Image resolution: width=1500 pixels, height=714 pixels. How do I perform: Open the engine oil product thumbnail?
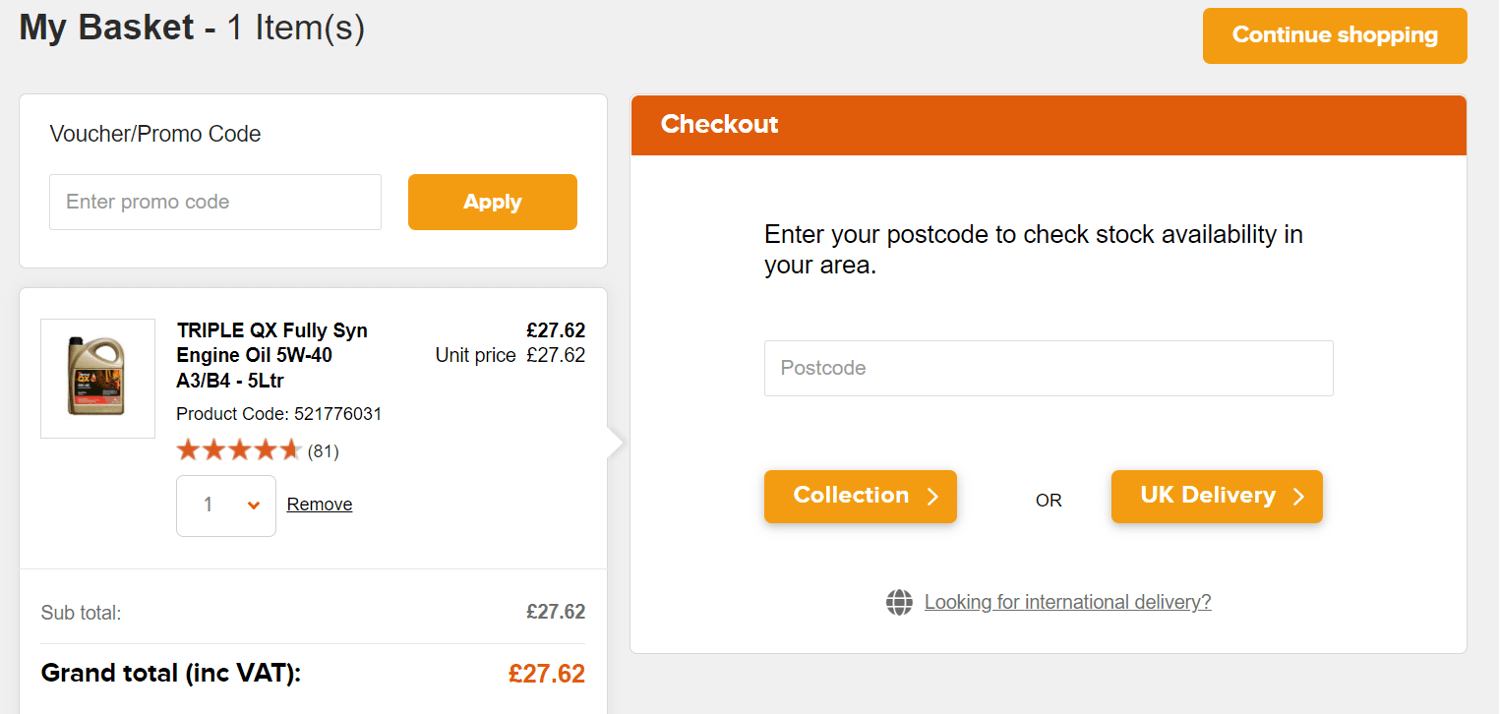[97, 378]
